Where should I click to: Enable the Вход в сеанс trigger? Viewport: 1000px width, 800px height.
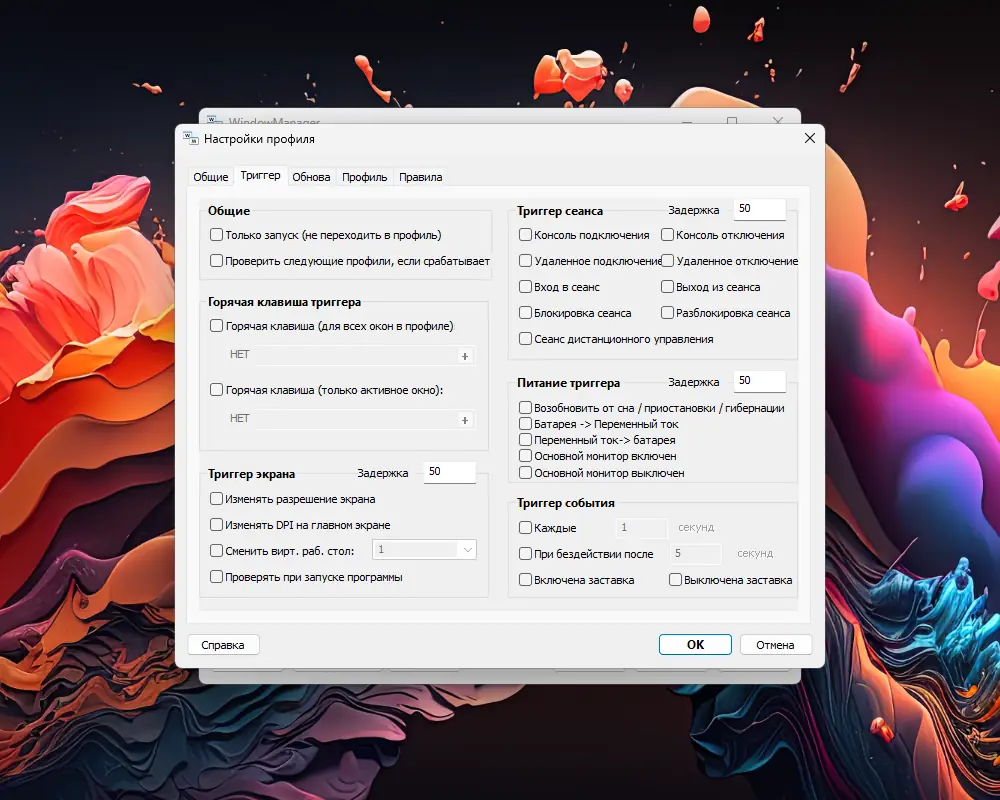(524, 287)
